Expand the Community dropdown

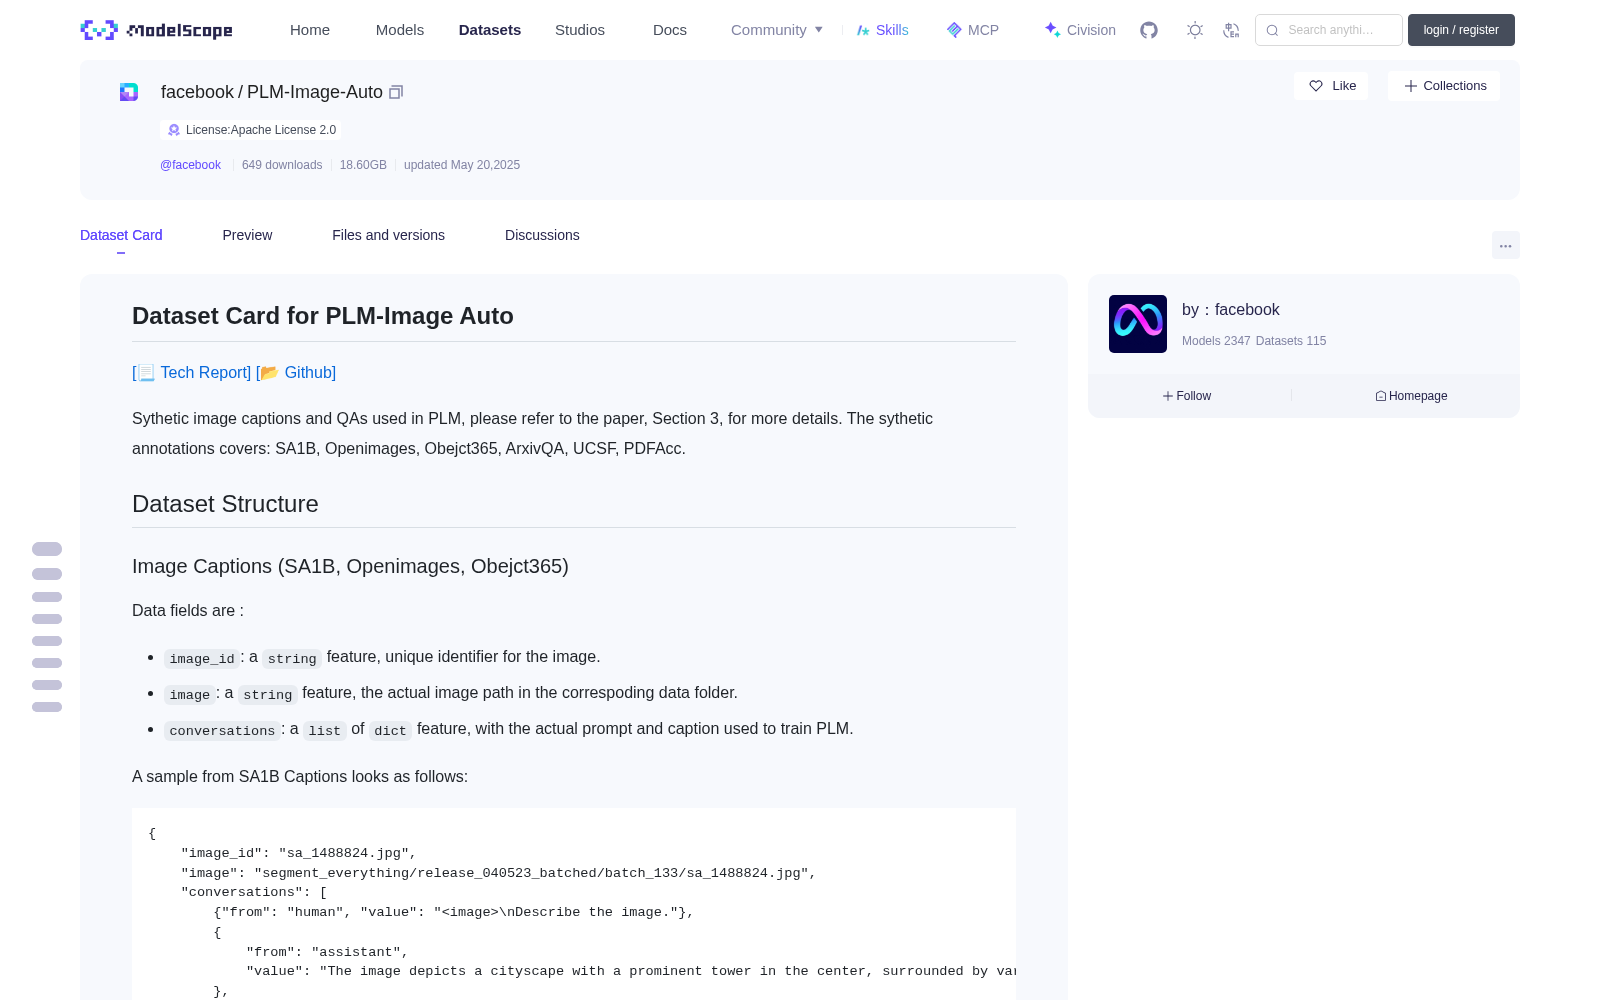tap(777, 30)
